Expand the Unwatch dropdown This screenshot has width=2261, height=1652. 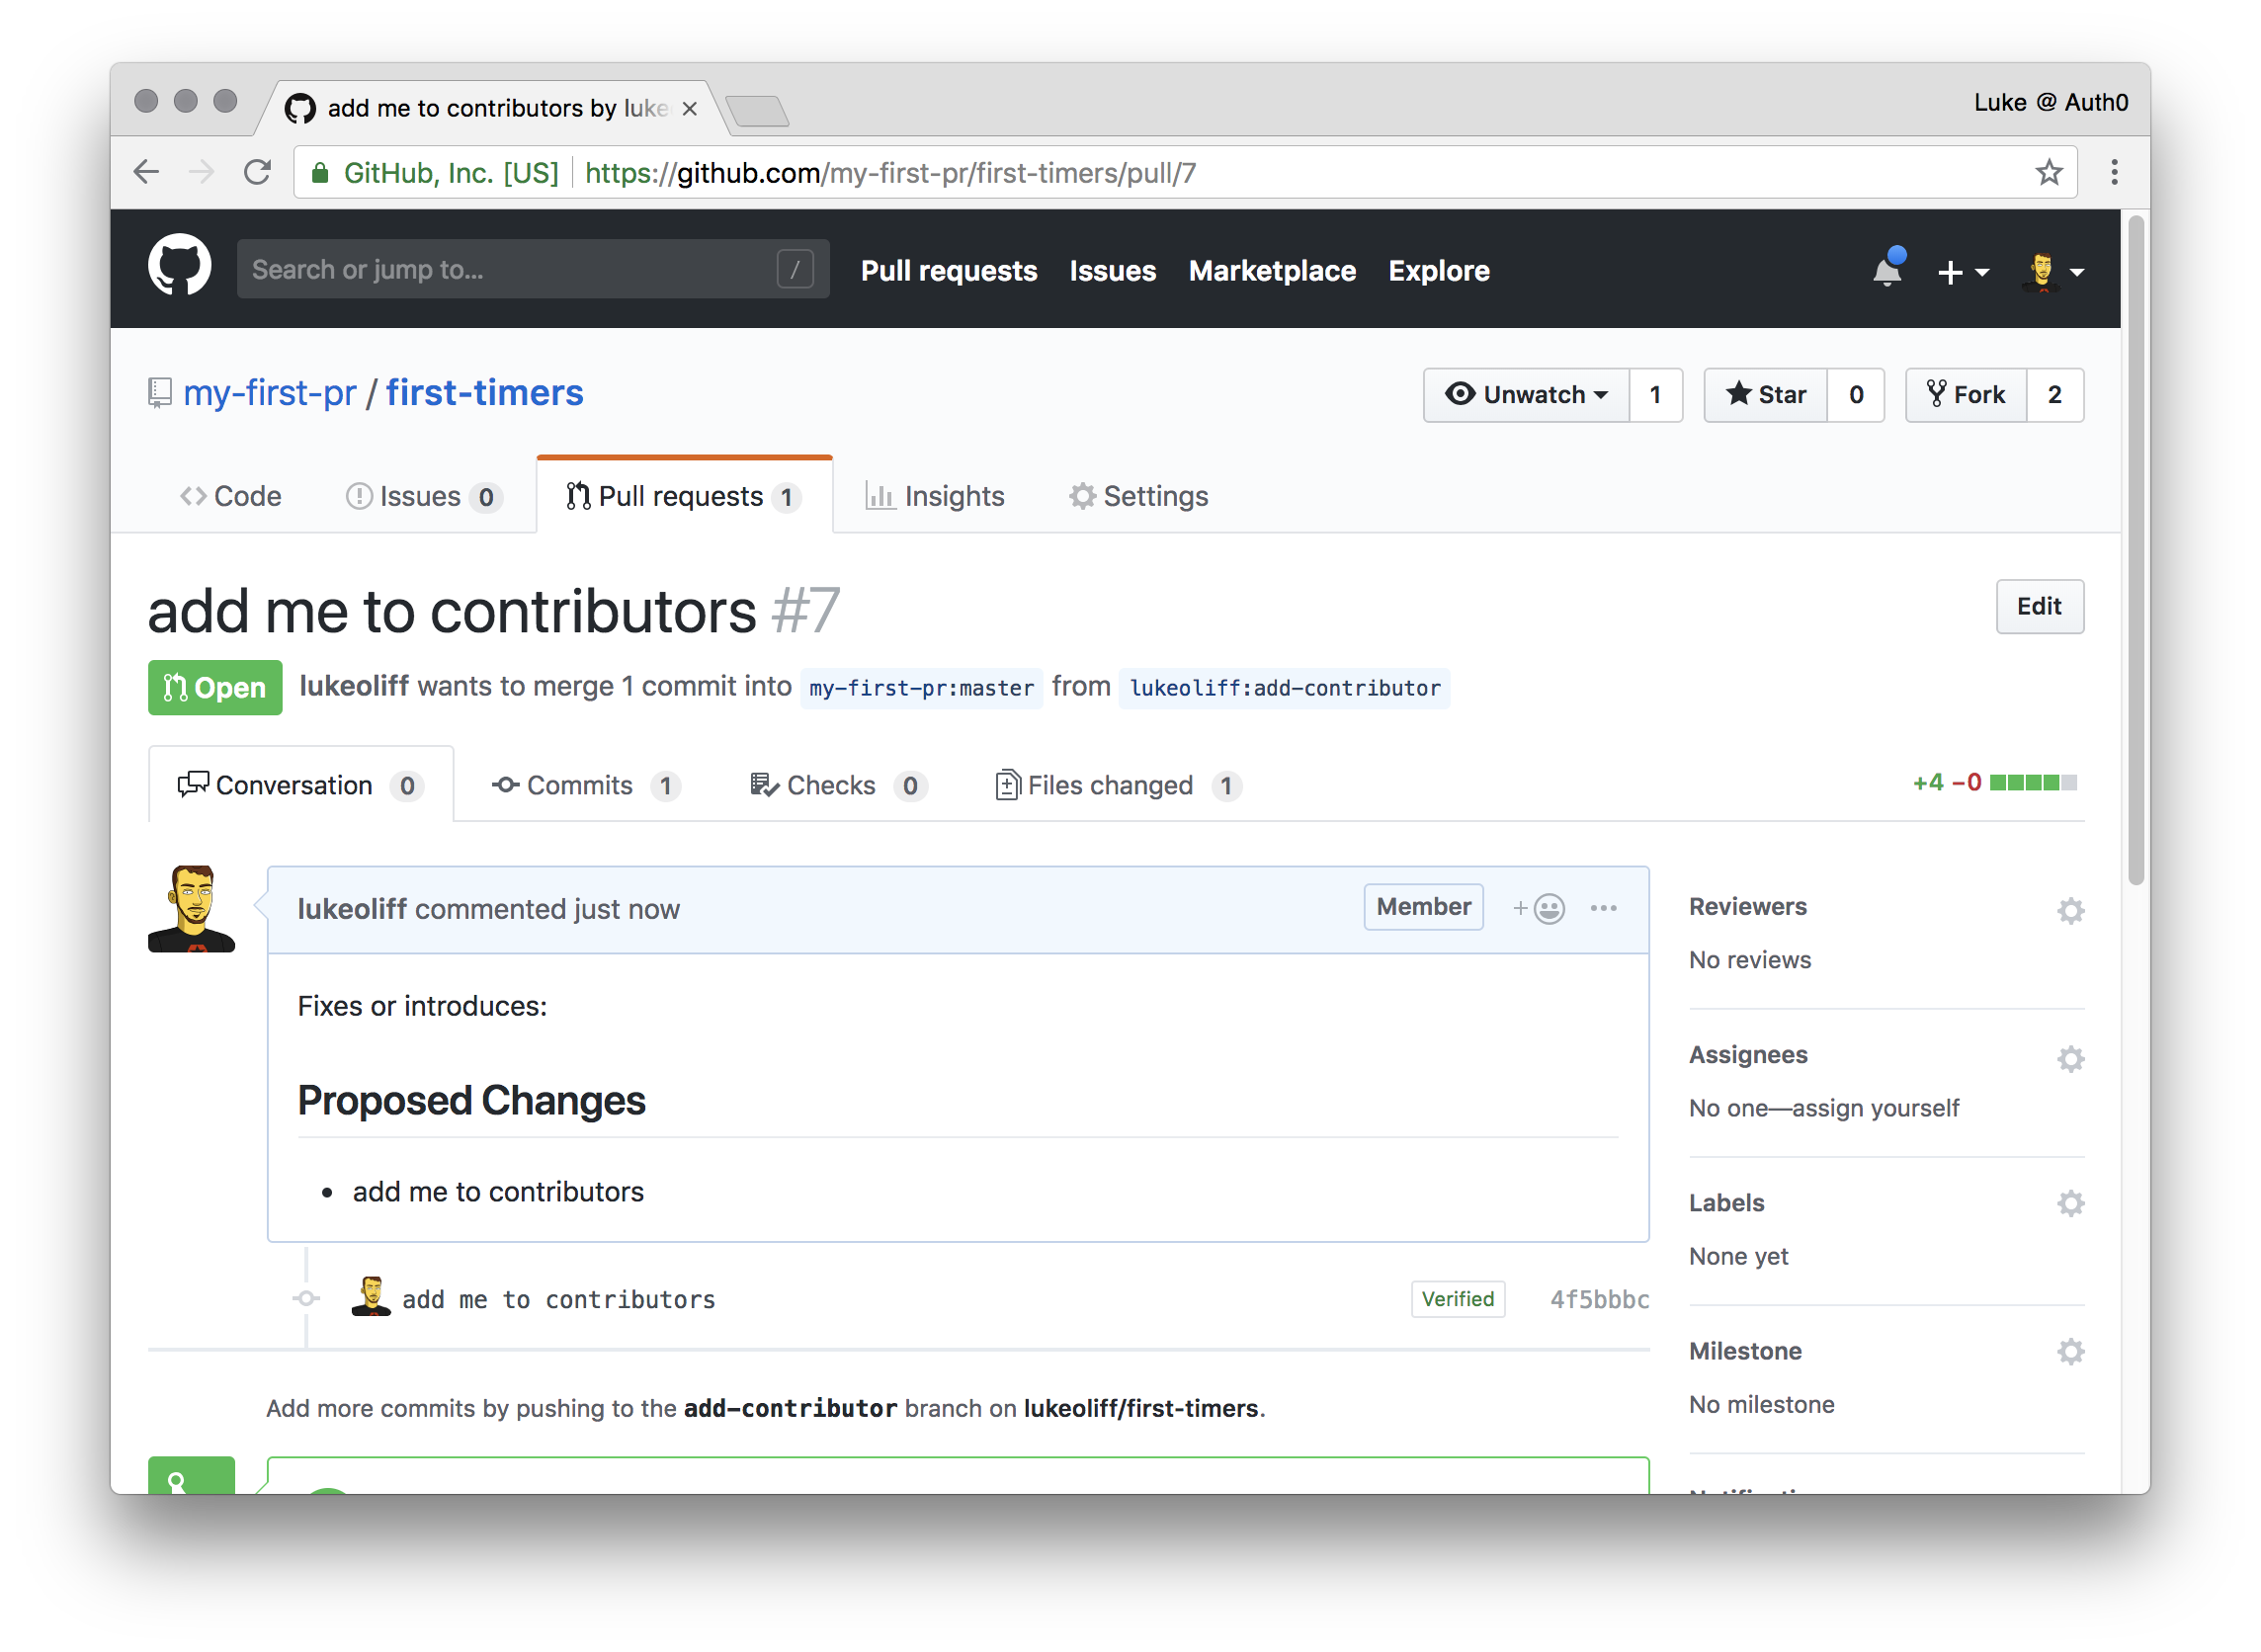click(1526, 395)
